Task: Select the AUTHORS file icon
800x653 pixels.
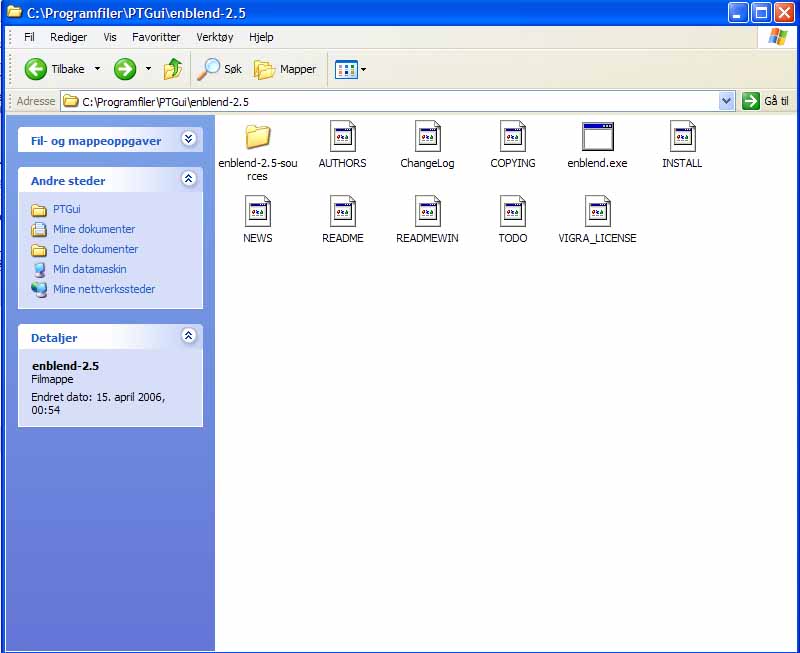Action: click(x=342, y=136)
